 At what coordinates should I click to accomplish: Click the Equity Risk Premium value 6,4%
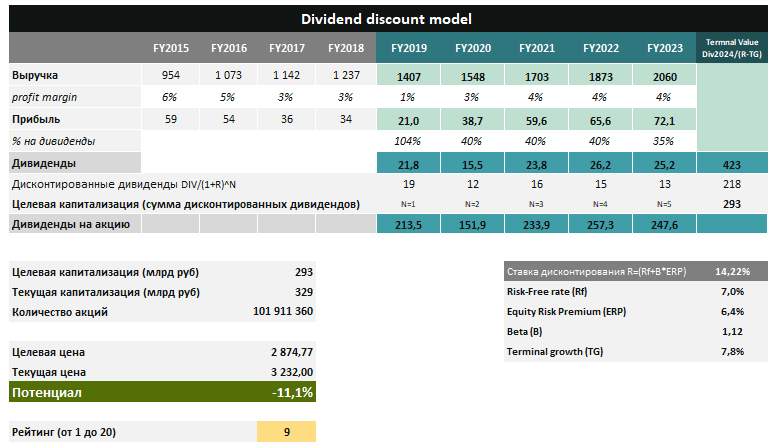(x=731, y=311)
